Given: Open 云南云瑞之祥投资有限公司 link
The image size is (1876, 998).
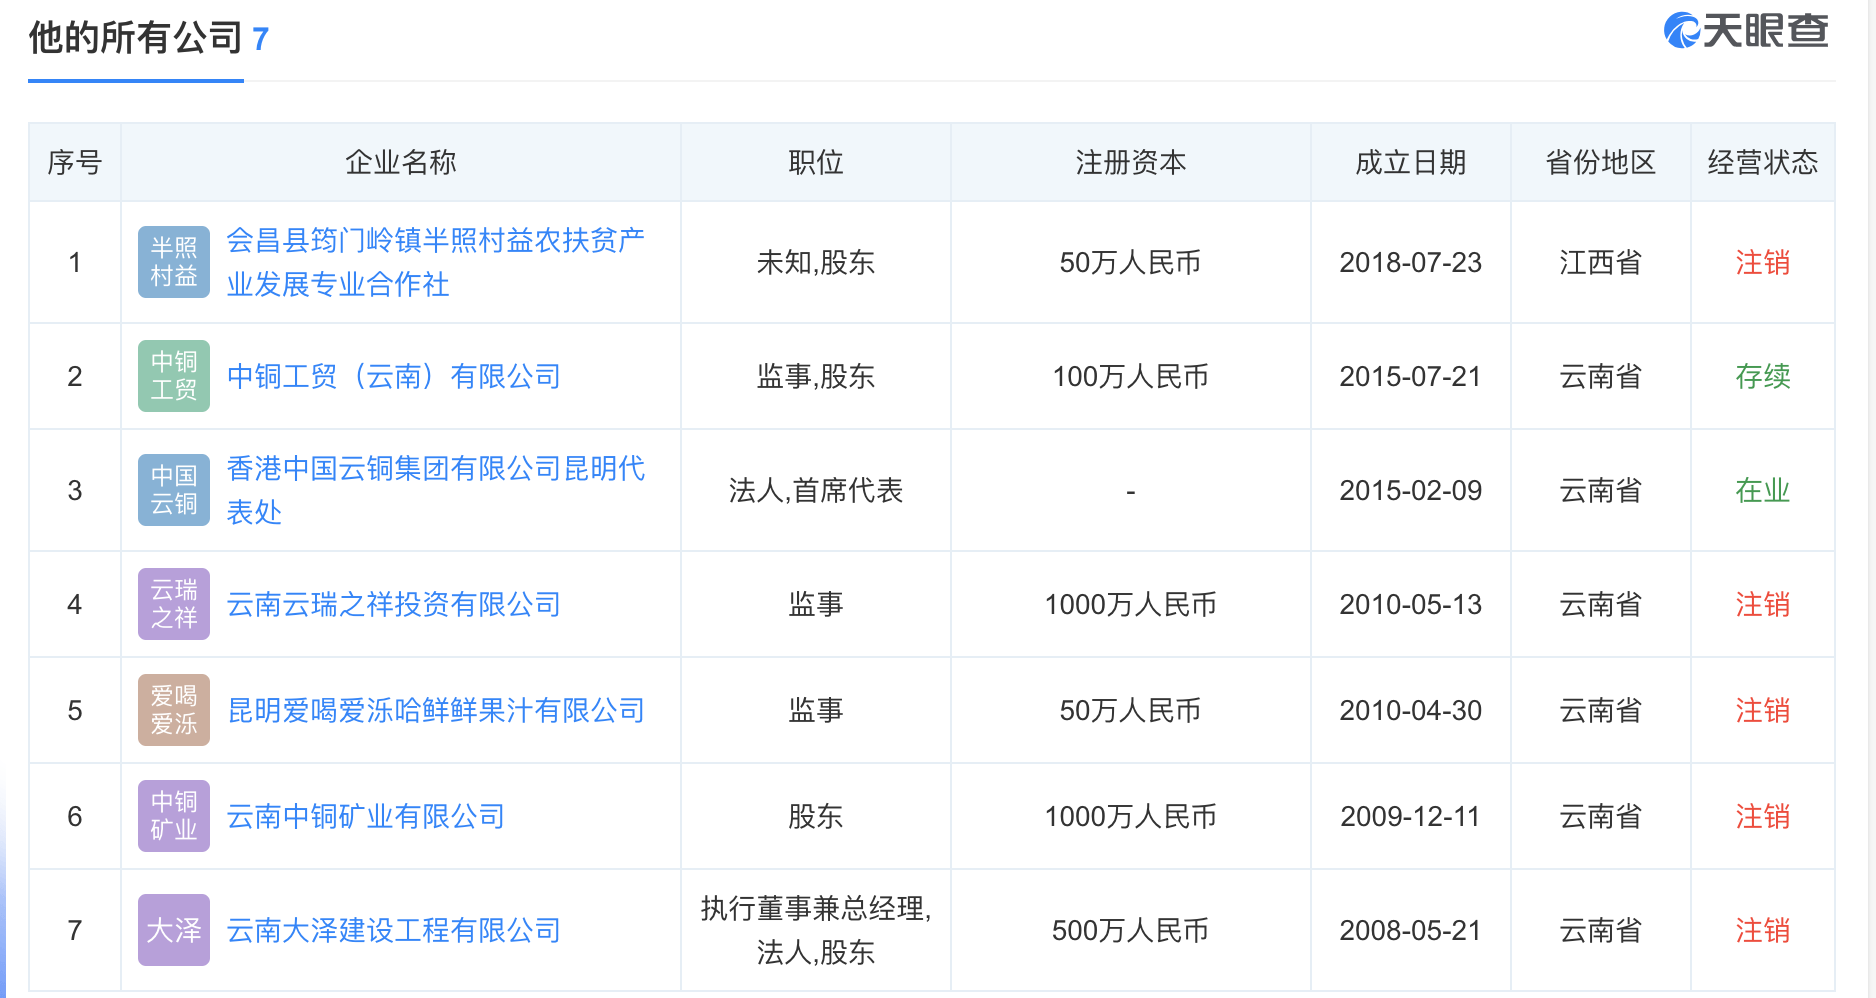Looking at the screenshot, I should point(394,604).
